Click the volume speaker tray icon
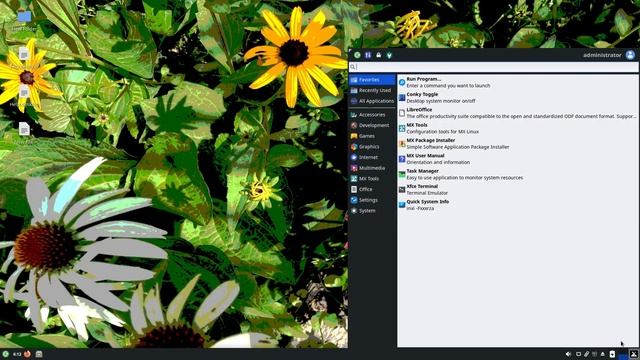The image size is (640, 360). tap(568, 354)
